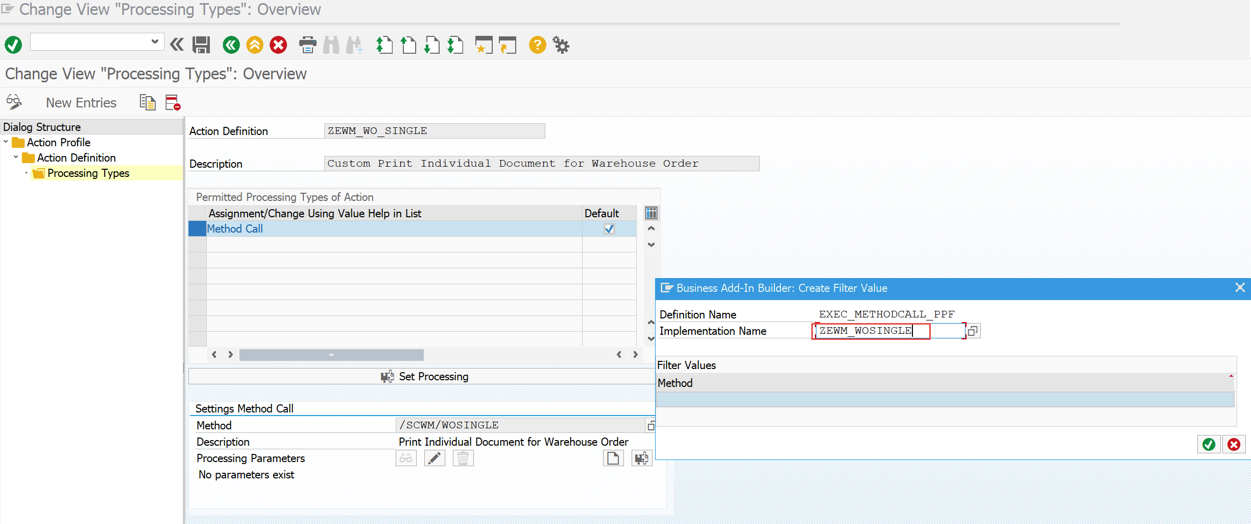Click the Create New Session icon
Screen dimensions: 1251x524
(x=484, y=45)
